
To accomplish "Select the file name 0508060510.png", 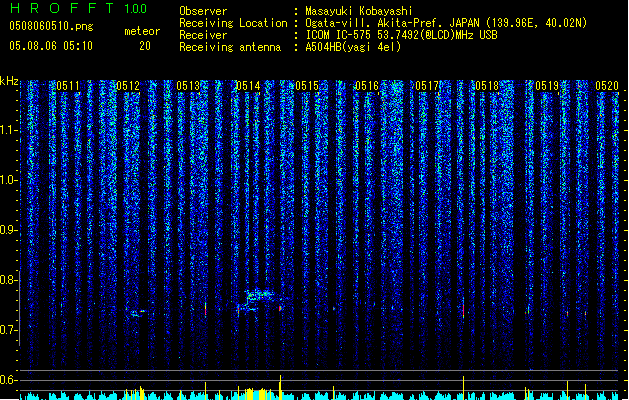I will (x=51, y=26).
